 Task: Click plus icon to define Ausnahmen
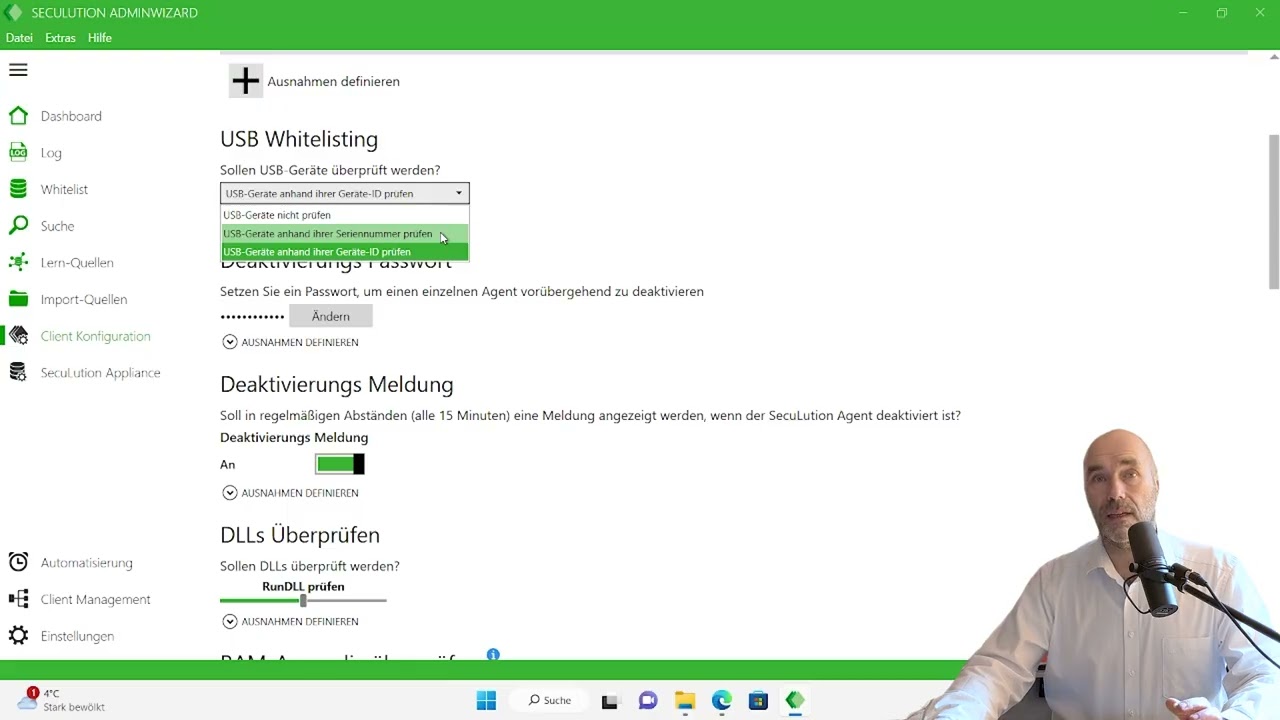point(245,81)
